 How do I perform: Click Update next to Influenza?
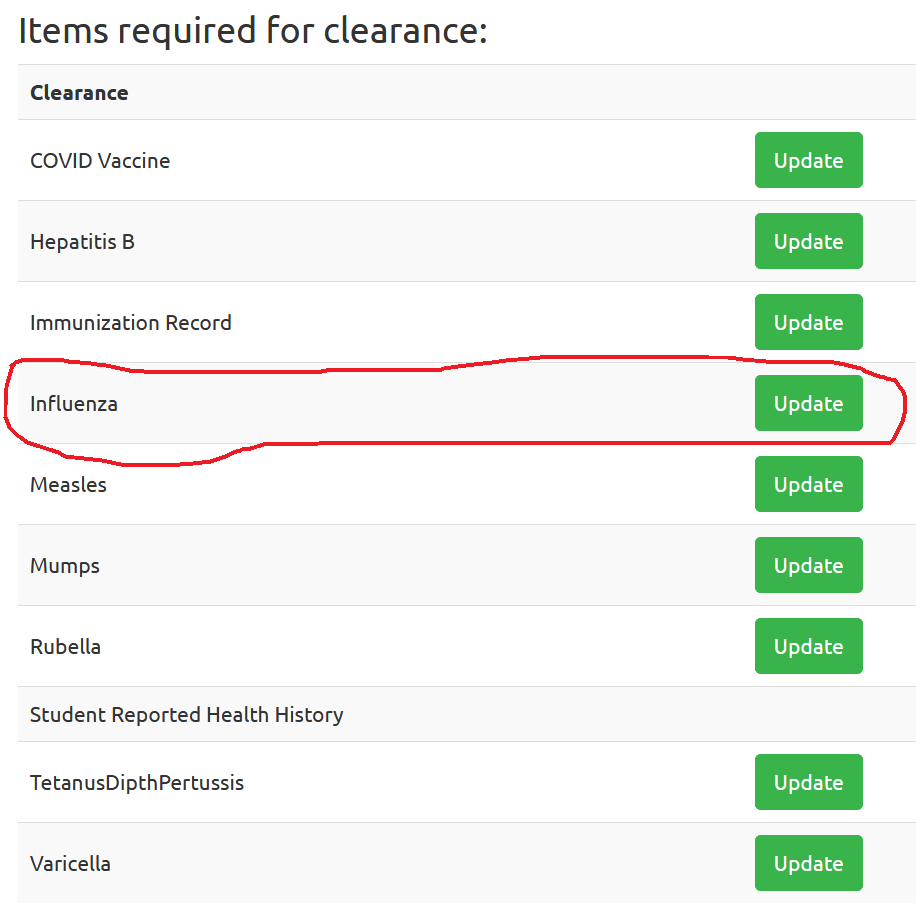tap(809, 403)
